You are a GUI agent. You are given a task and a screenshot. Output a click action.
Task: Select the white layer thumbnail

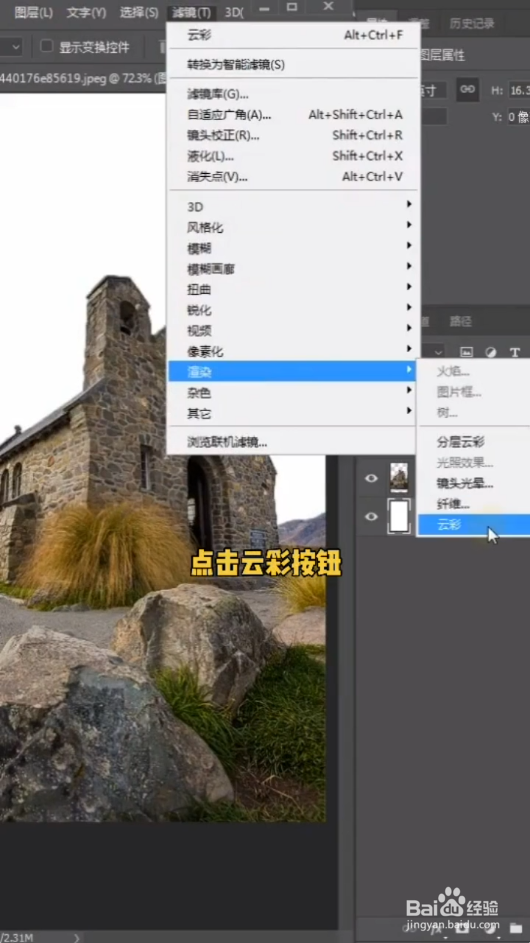pos(399,516)
